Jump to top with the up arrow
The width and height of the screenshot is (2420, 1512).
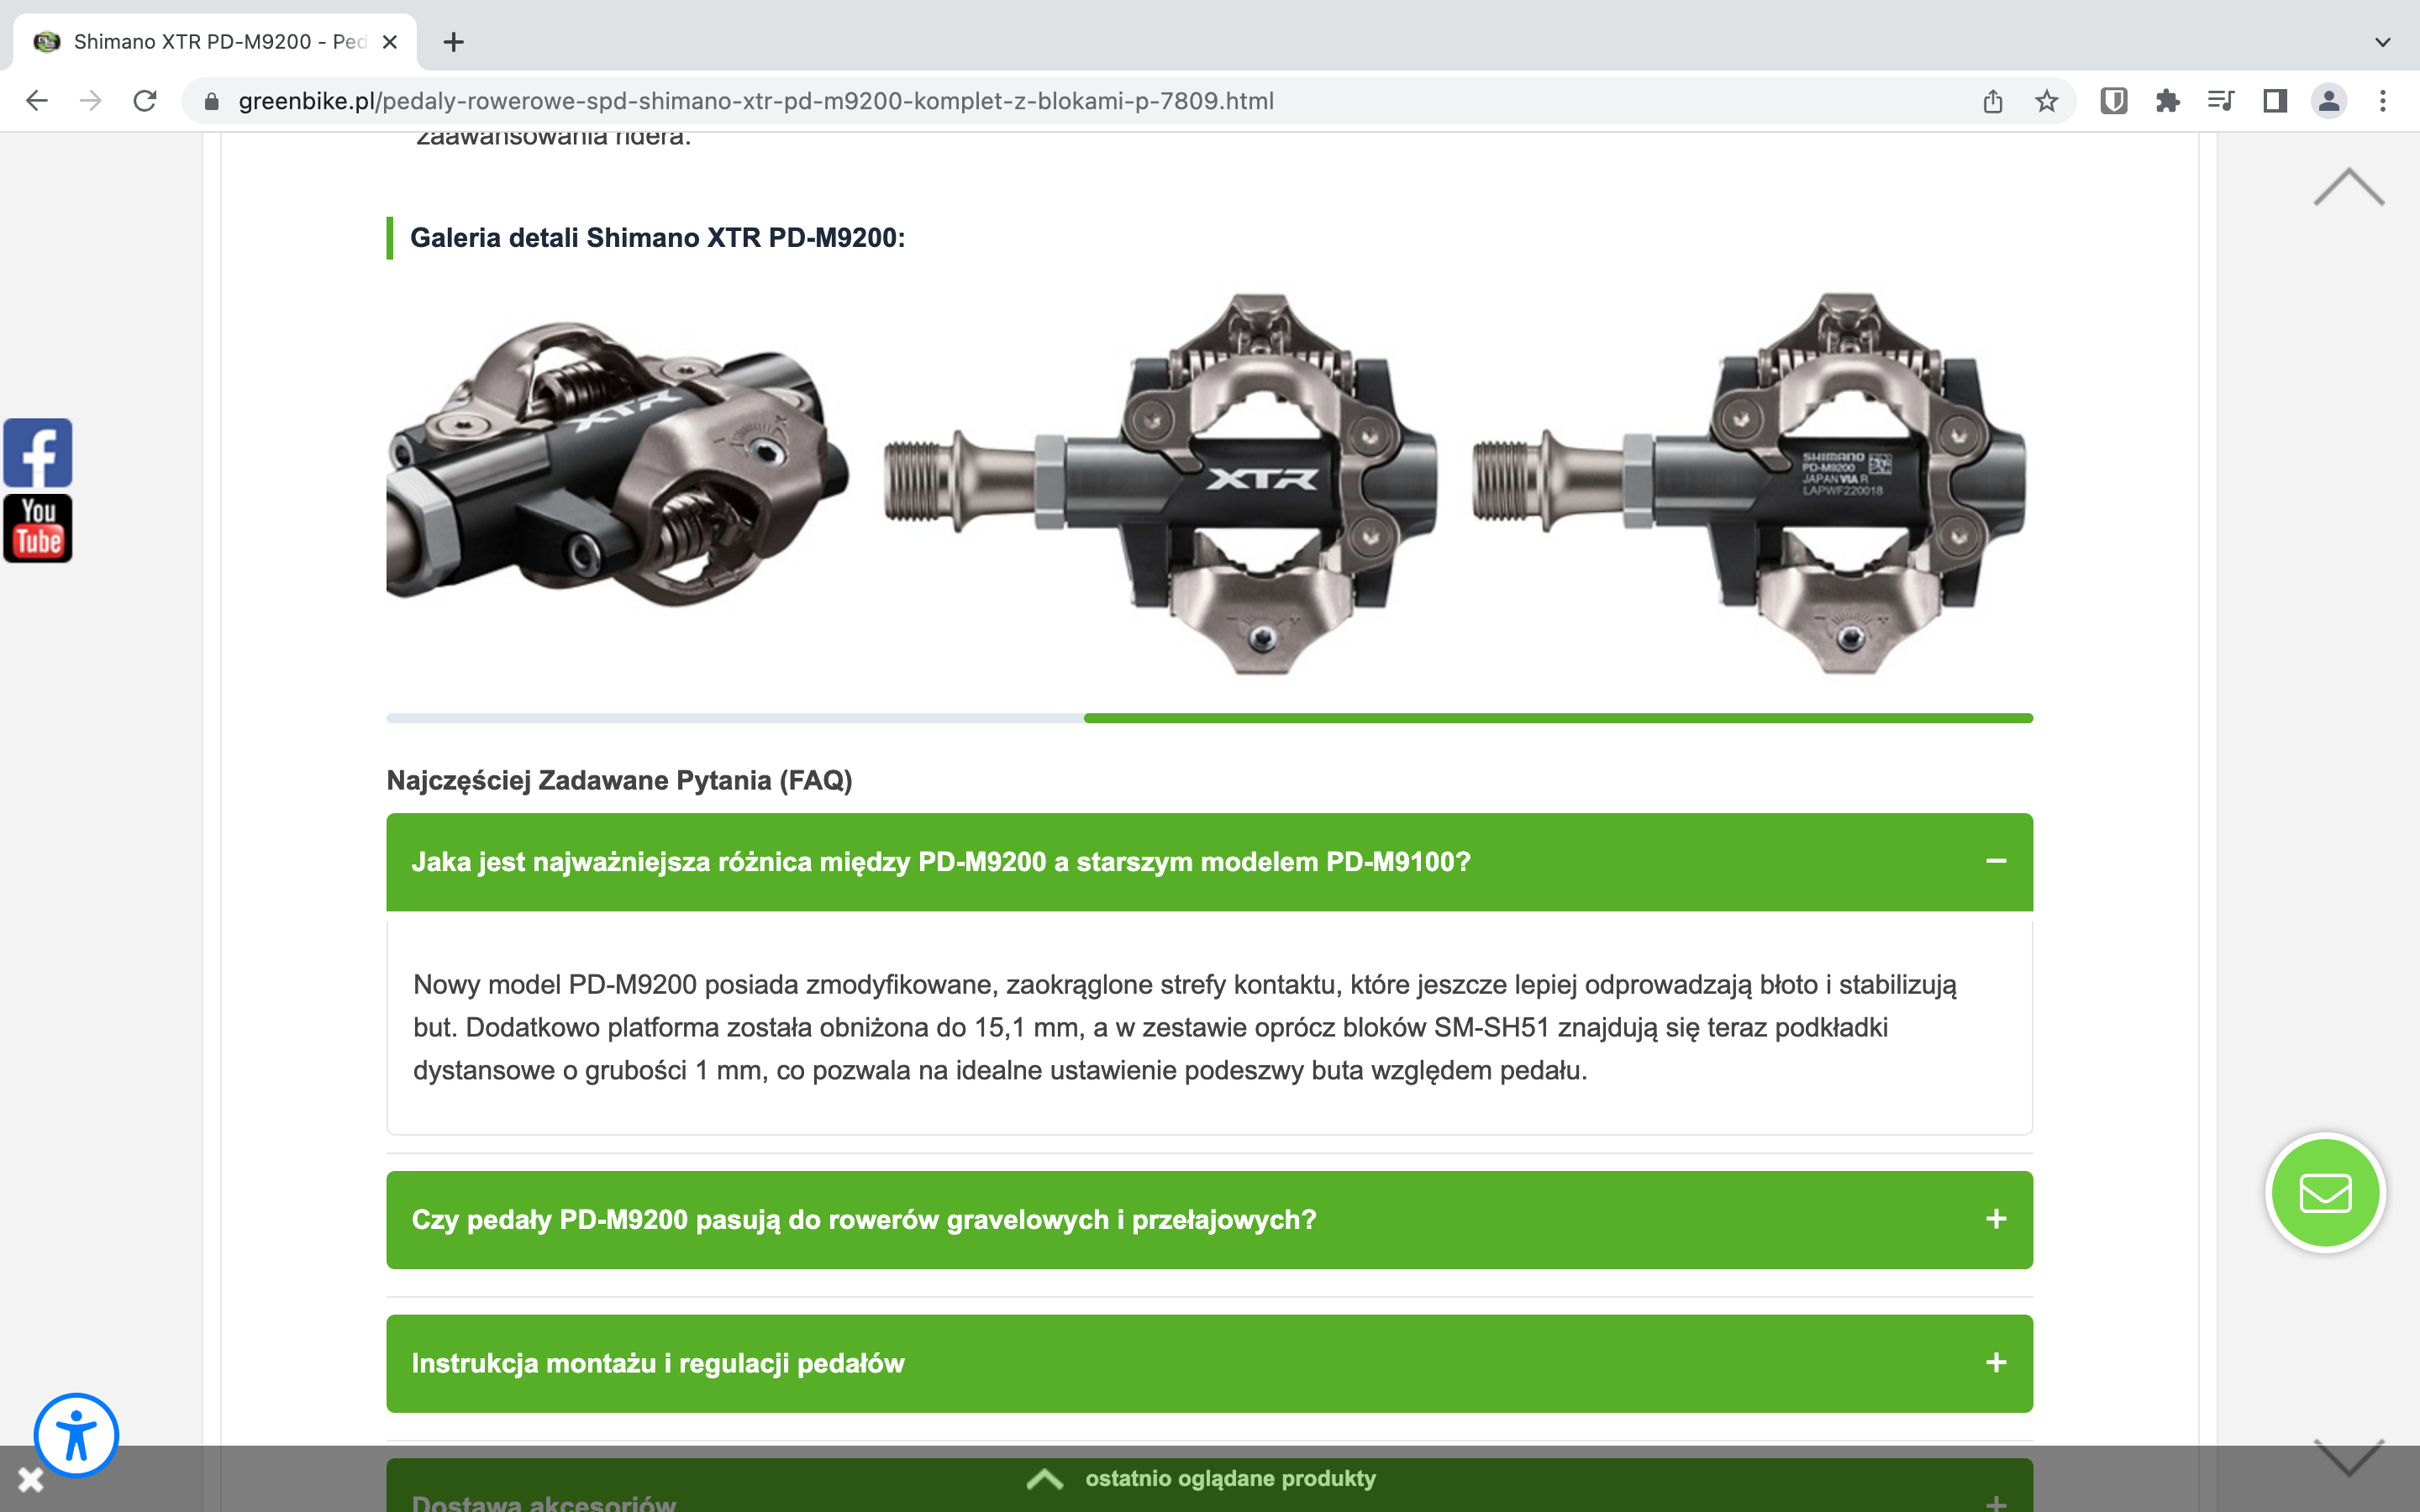click(2349, 187)
